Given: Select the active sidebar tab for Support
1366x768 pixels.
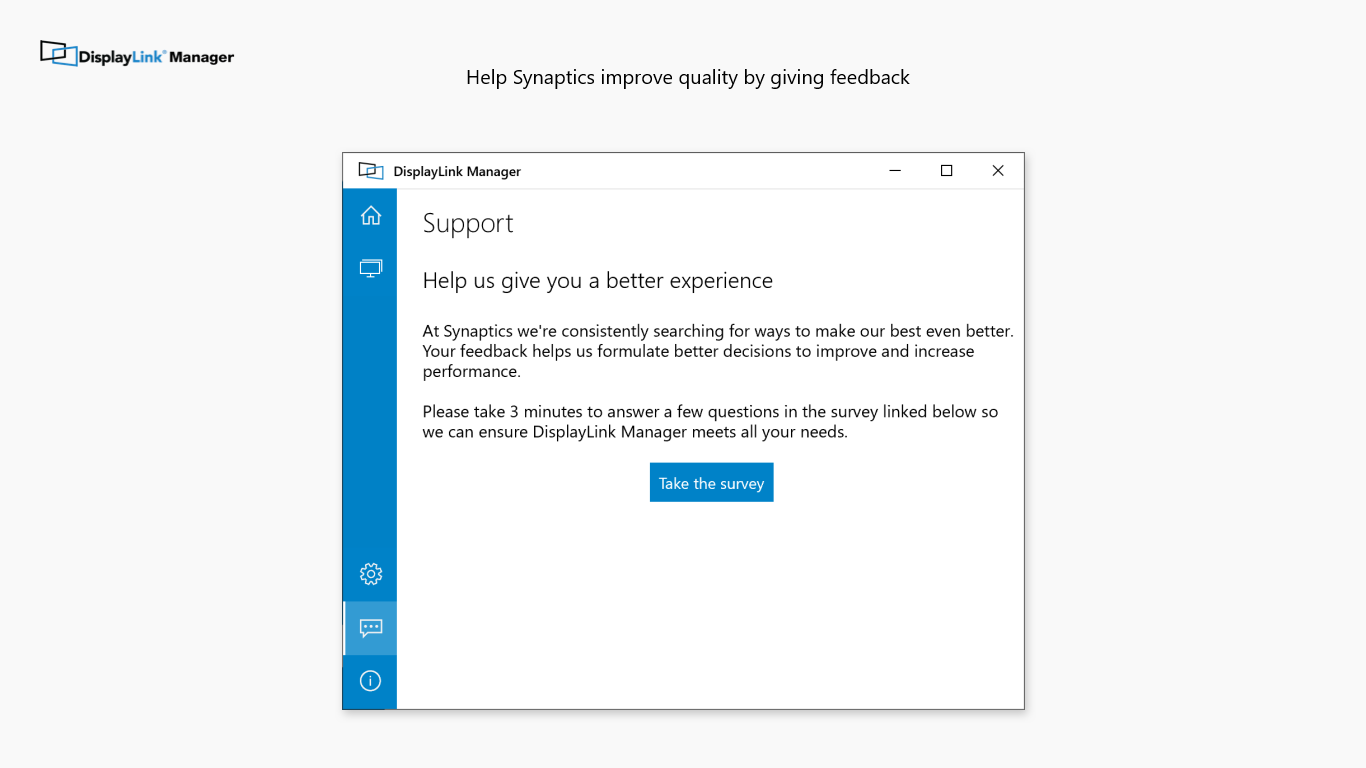Looking at the screenshot, I should (x=370, y=628).
